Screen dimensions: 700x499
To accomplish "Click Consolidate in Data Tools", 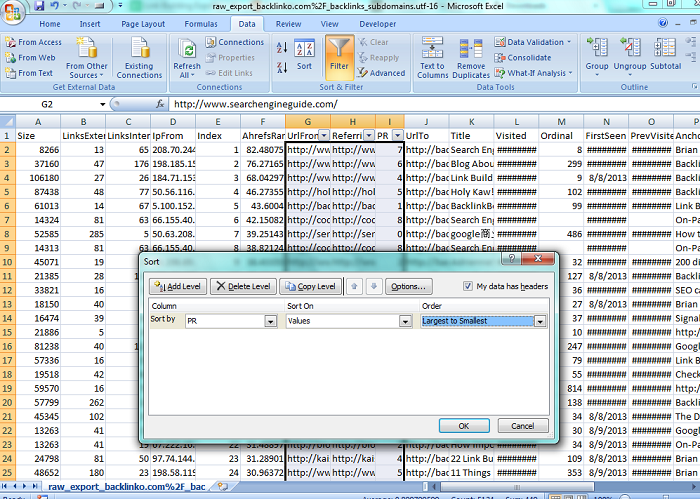I will tap(523, 58).
